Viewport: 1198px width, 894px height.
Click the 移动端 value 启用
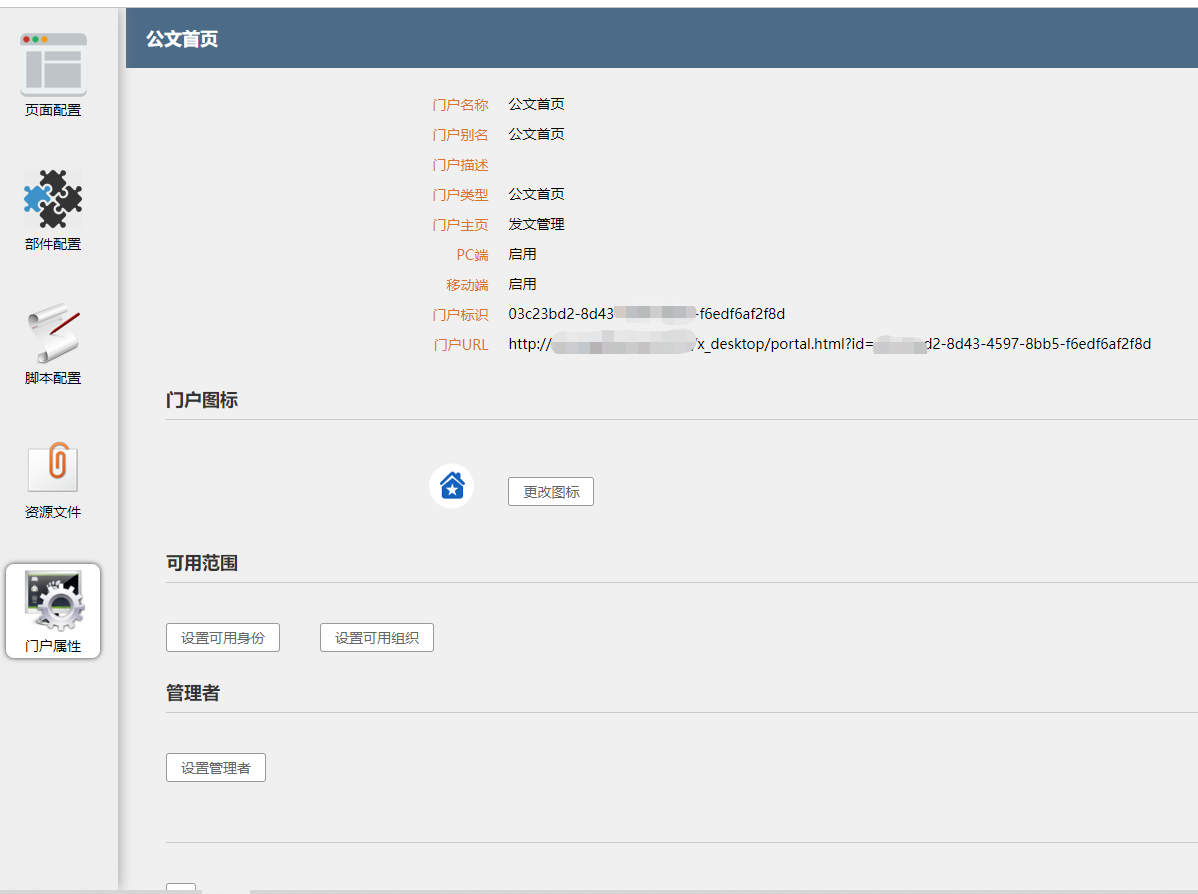(523, 283)
